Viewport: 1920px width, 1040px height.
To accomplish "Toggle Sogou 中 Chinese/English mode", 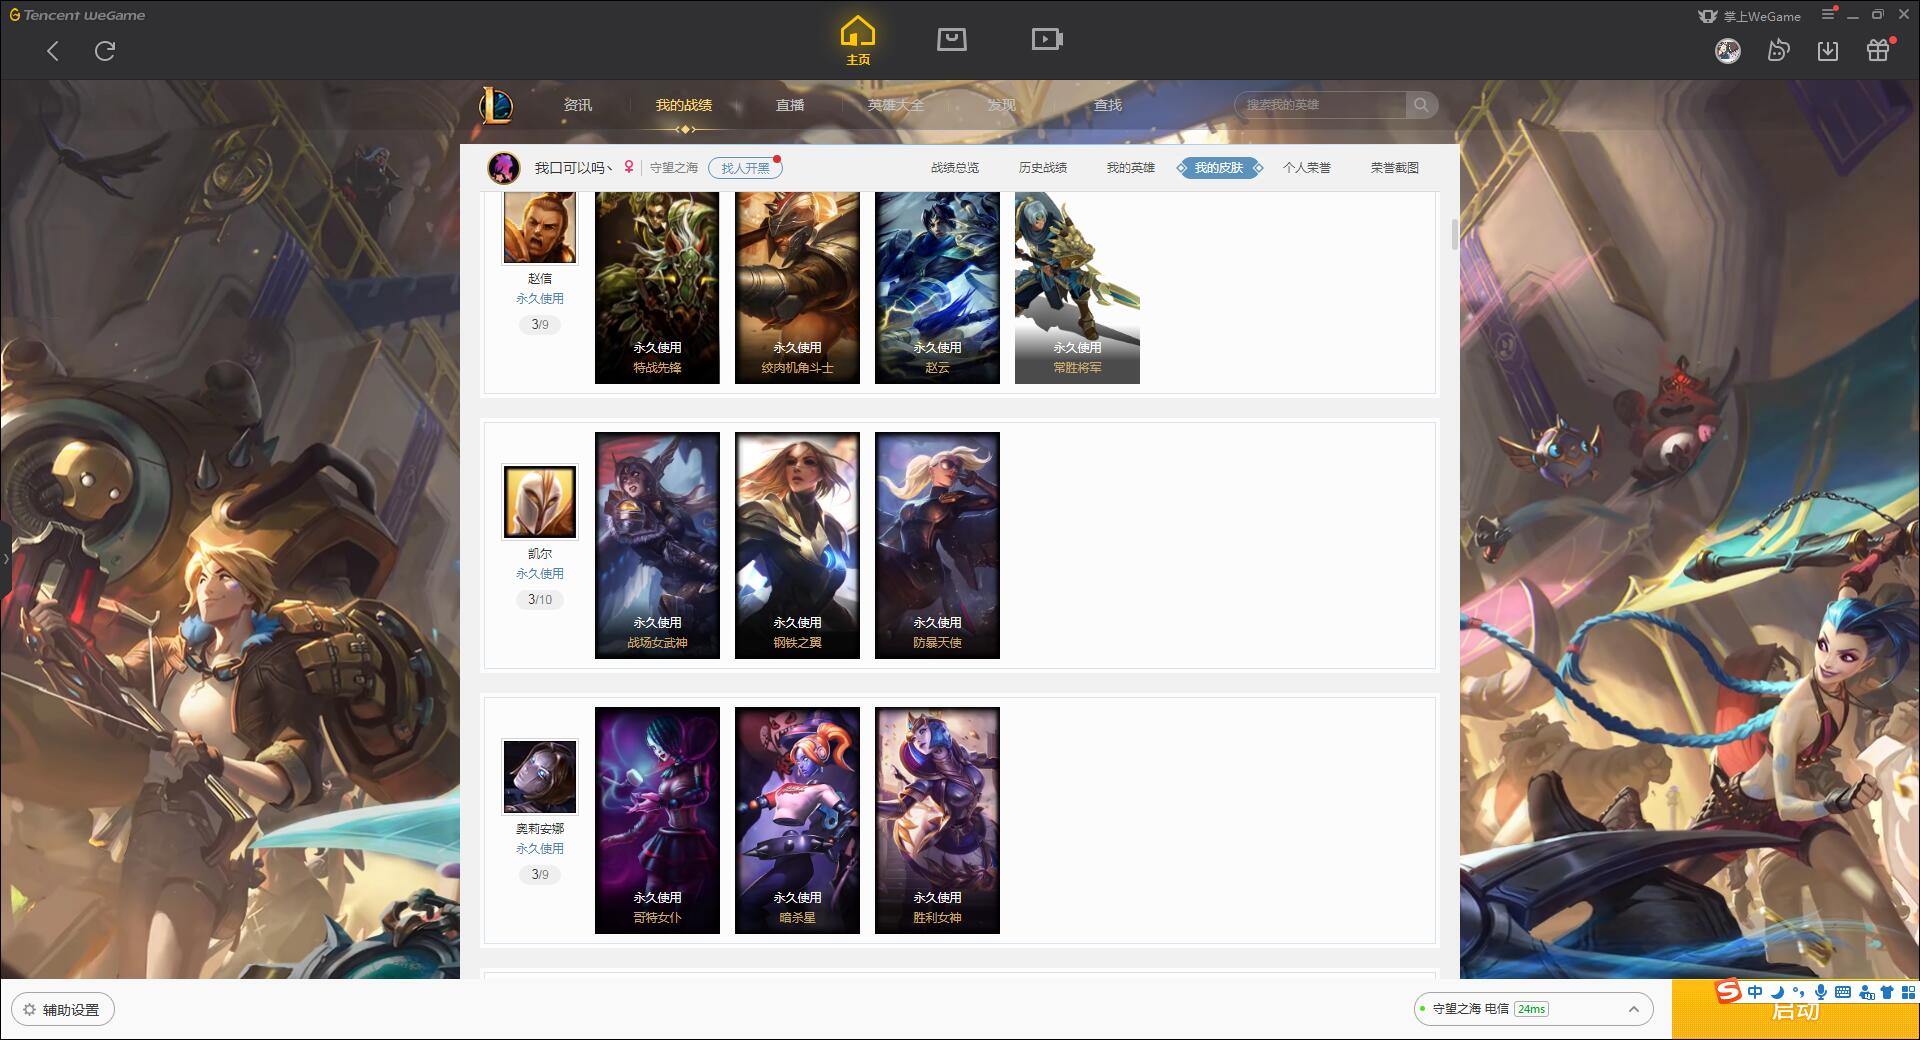I will (1755, 992).
